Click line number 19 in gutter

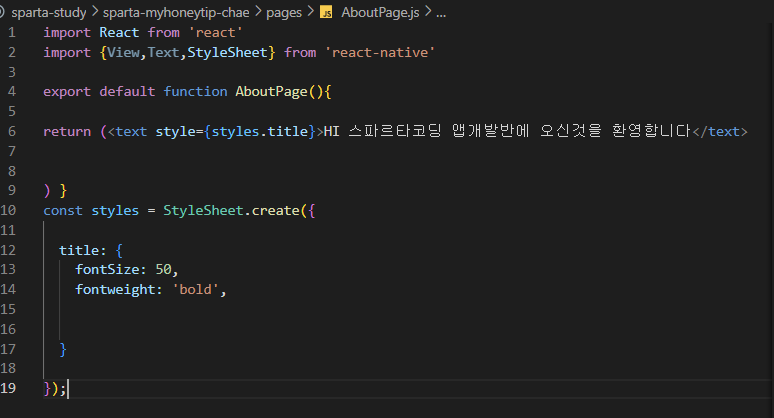[8, 388]
